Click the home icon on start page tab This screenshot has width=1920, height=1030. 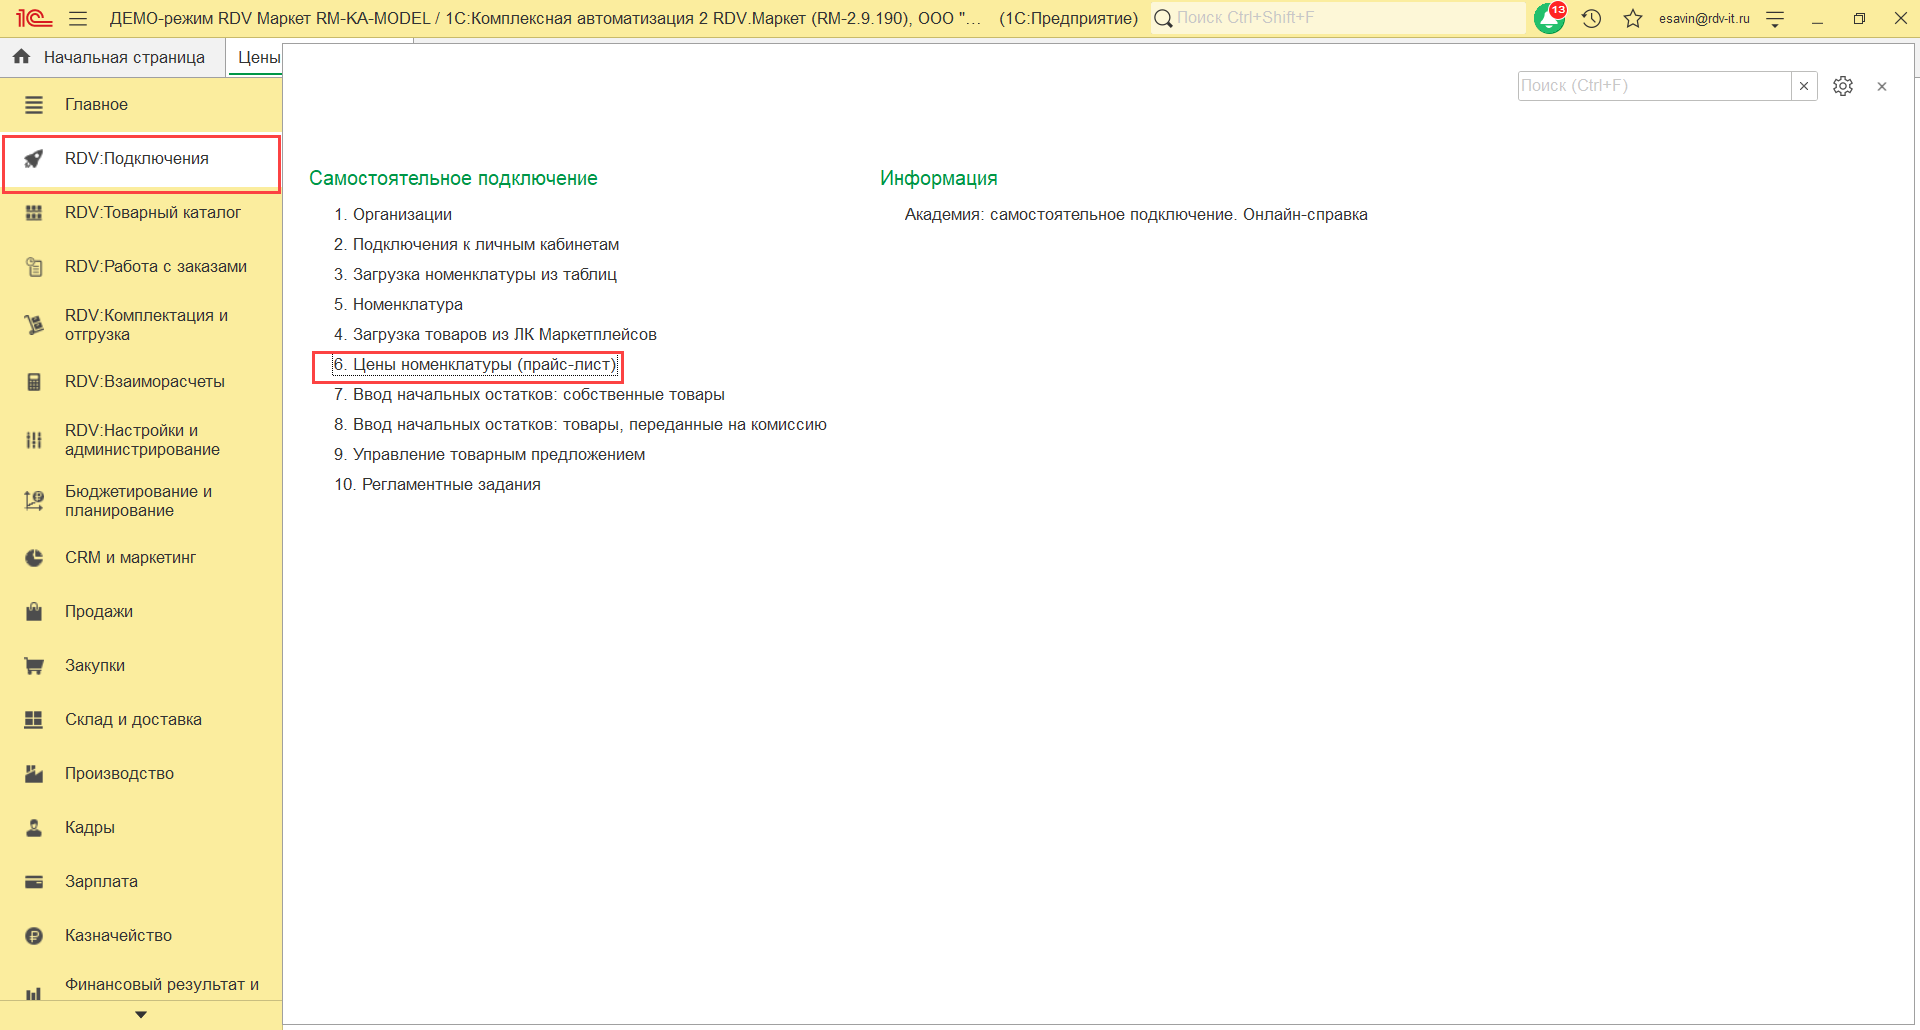[x=21, y=57]
